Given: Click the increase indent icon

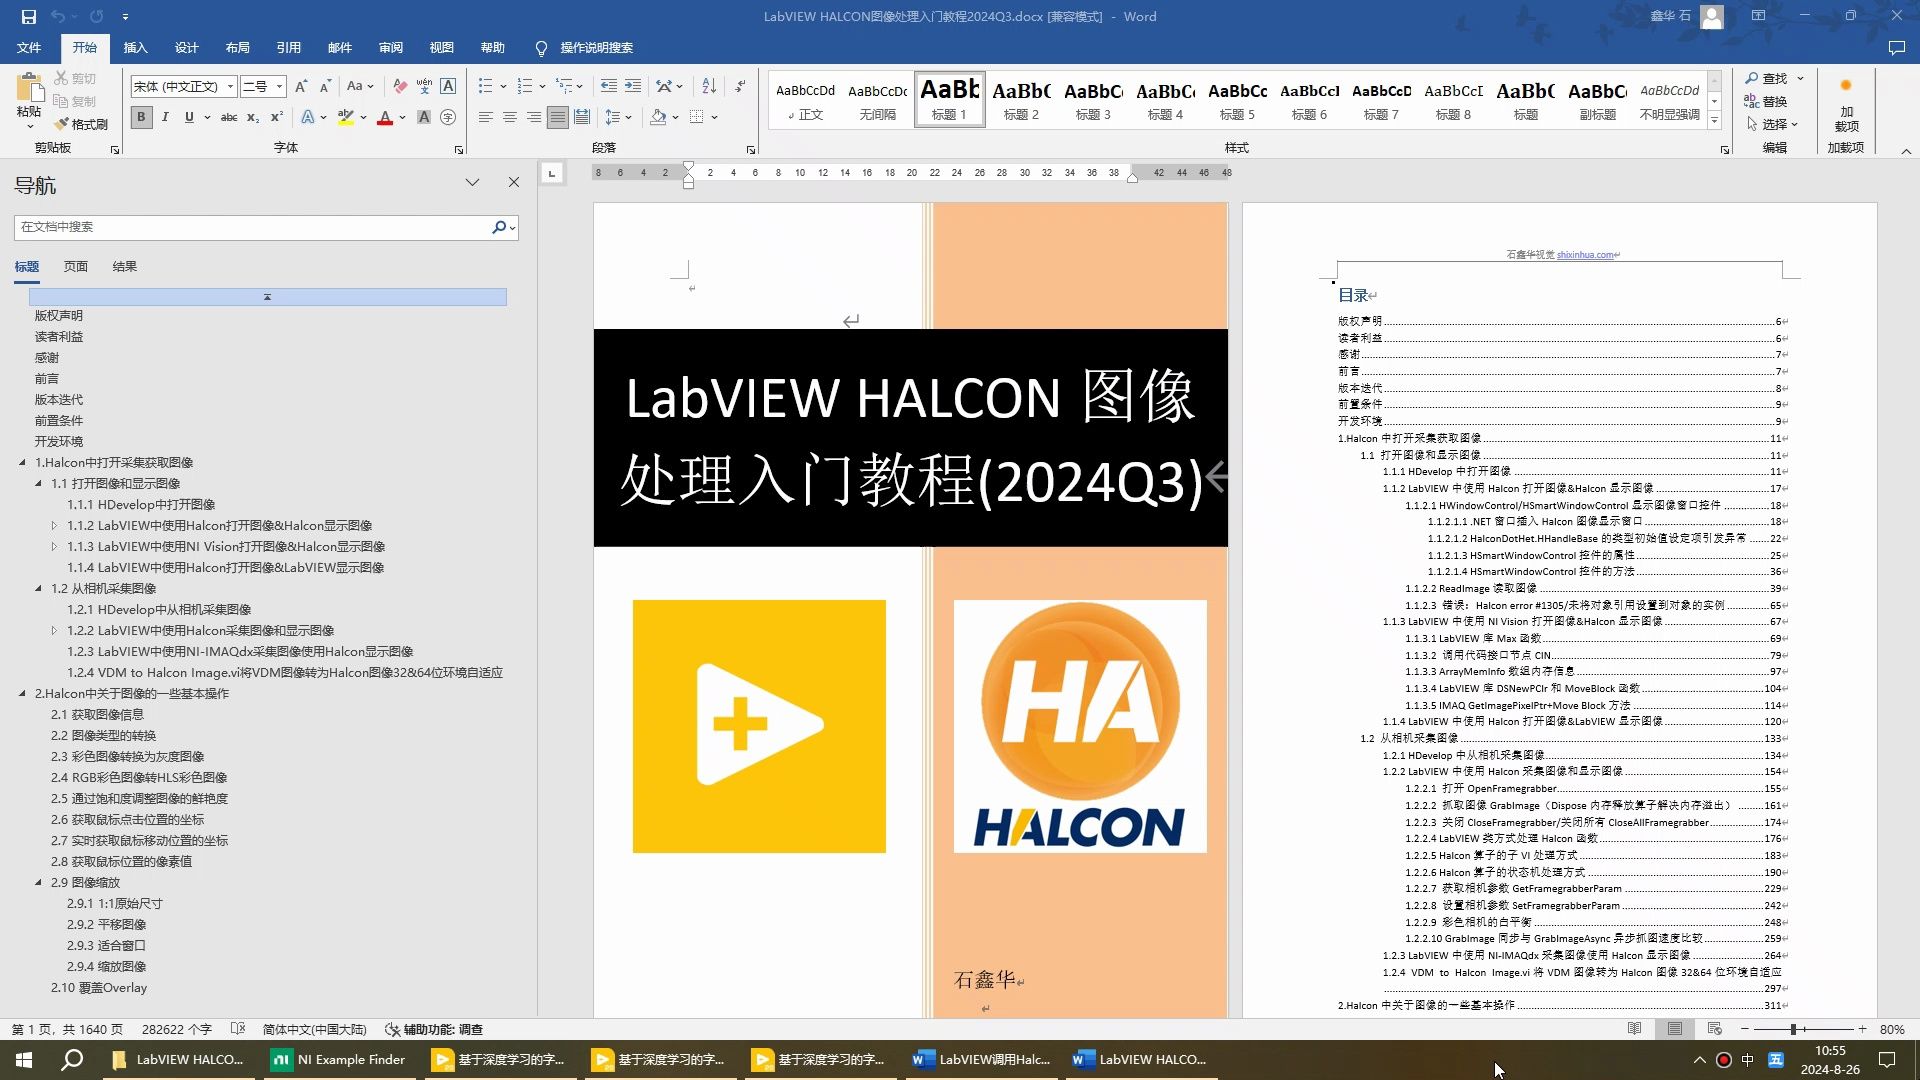Looking at the screenshot, I should click(632, 86).
